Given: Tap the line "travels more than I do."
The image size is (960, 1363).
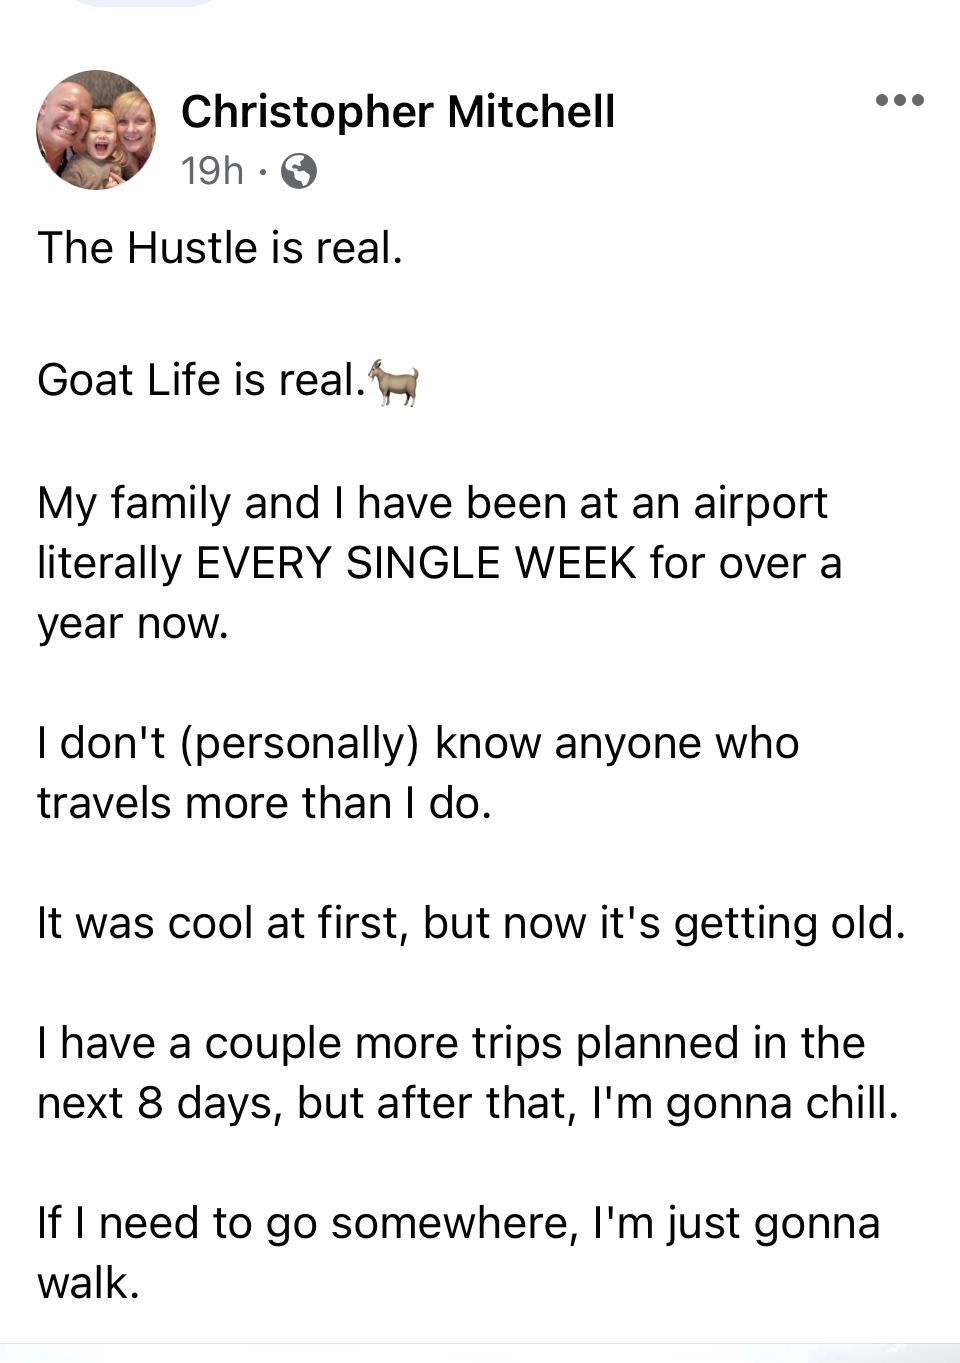Looking at the screenshot, I should pyautogui.click(x=265, y=803).
